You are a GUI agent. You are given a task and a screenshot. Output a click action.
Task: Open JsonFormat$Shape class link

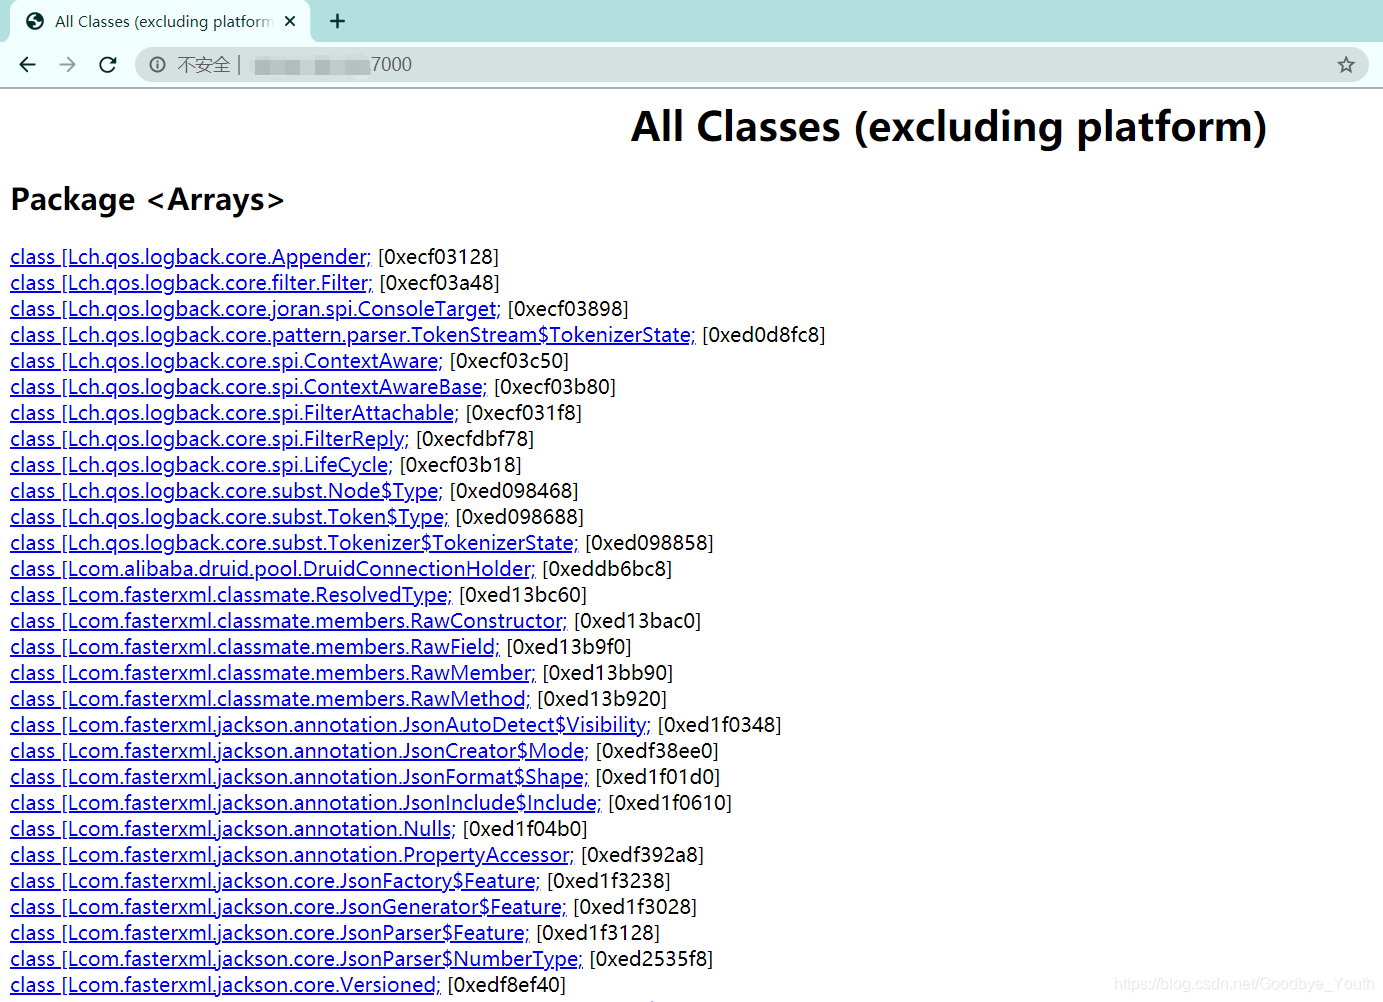(299, 777)
